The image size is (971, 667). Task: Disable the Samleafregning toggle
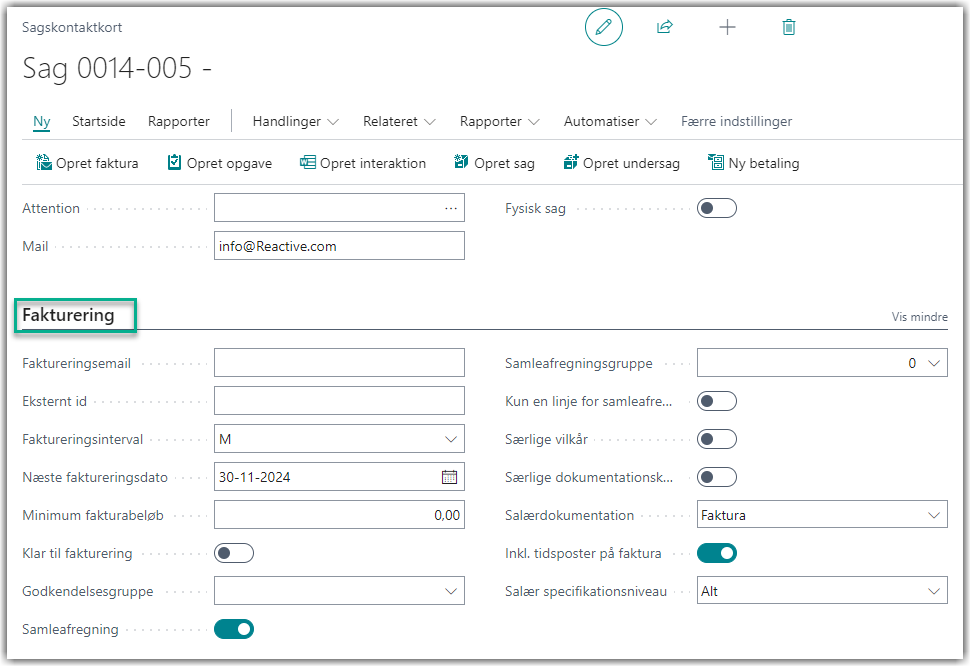pyautogui.click(x=234, y=629)
